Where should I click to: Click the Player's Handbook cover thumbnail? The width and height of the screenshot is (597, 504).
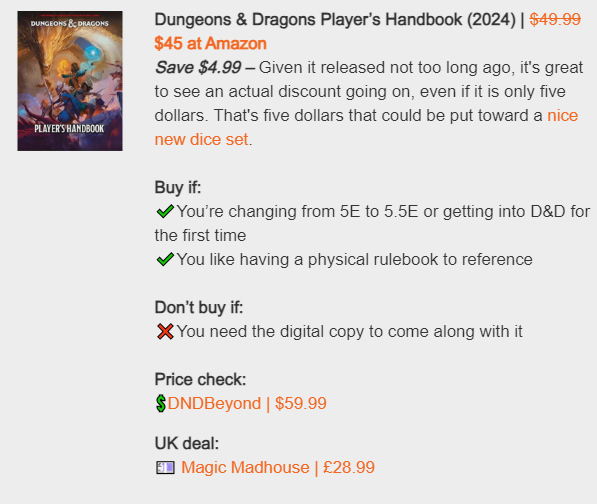click(x=70, y=81)
